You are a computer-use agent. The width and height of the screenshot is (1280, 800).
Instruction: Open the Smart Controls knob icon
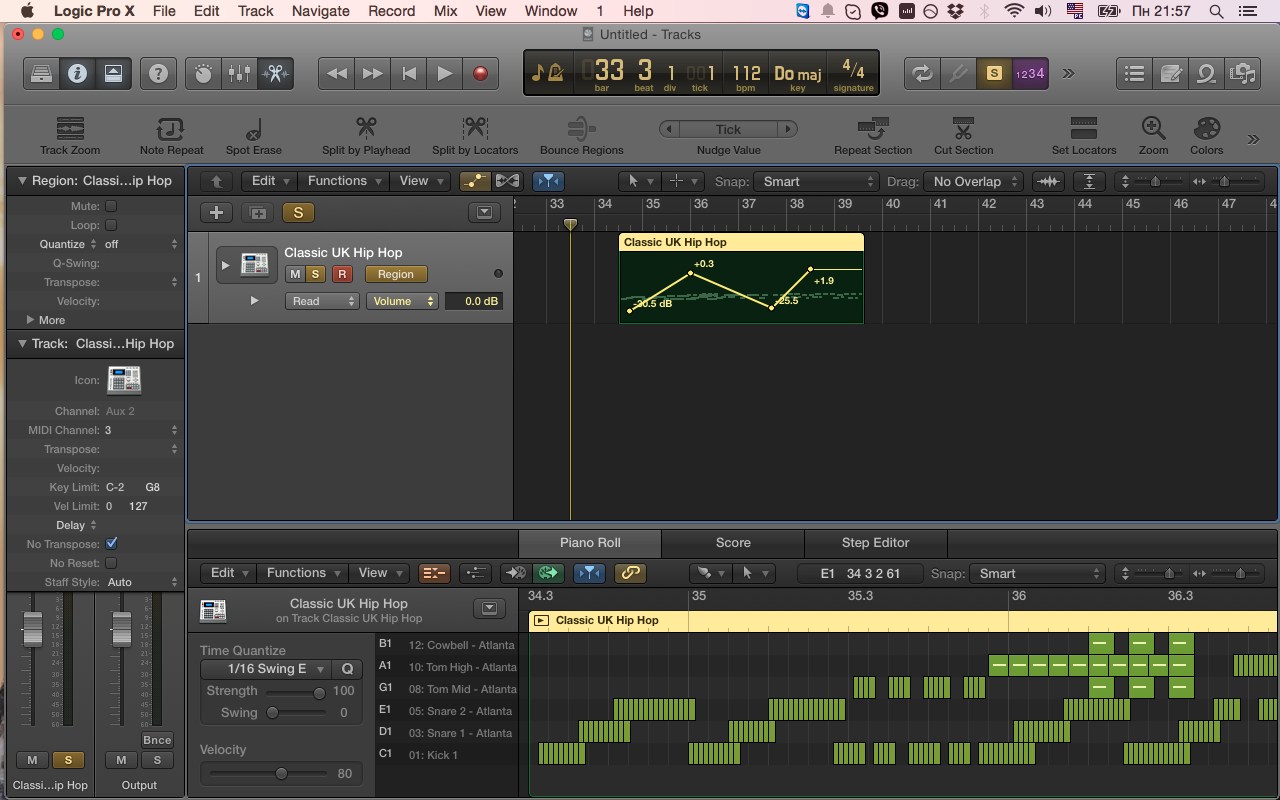203,73
